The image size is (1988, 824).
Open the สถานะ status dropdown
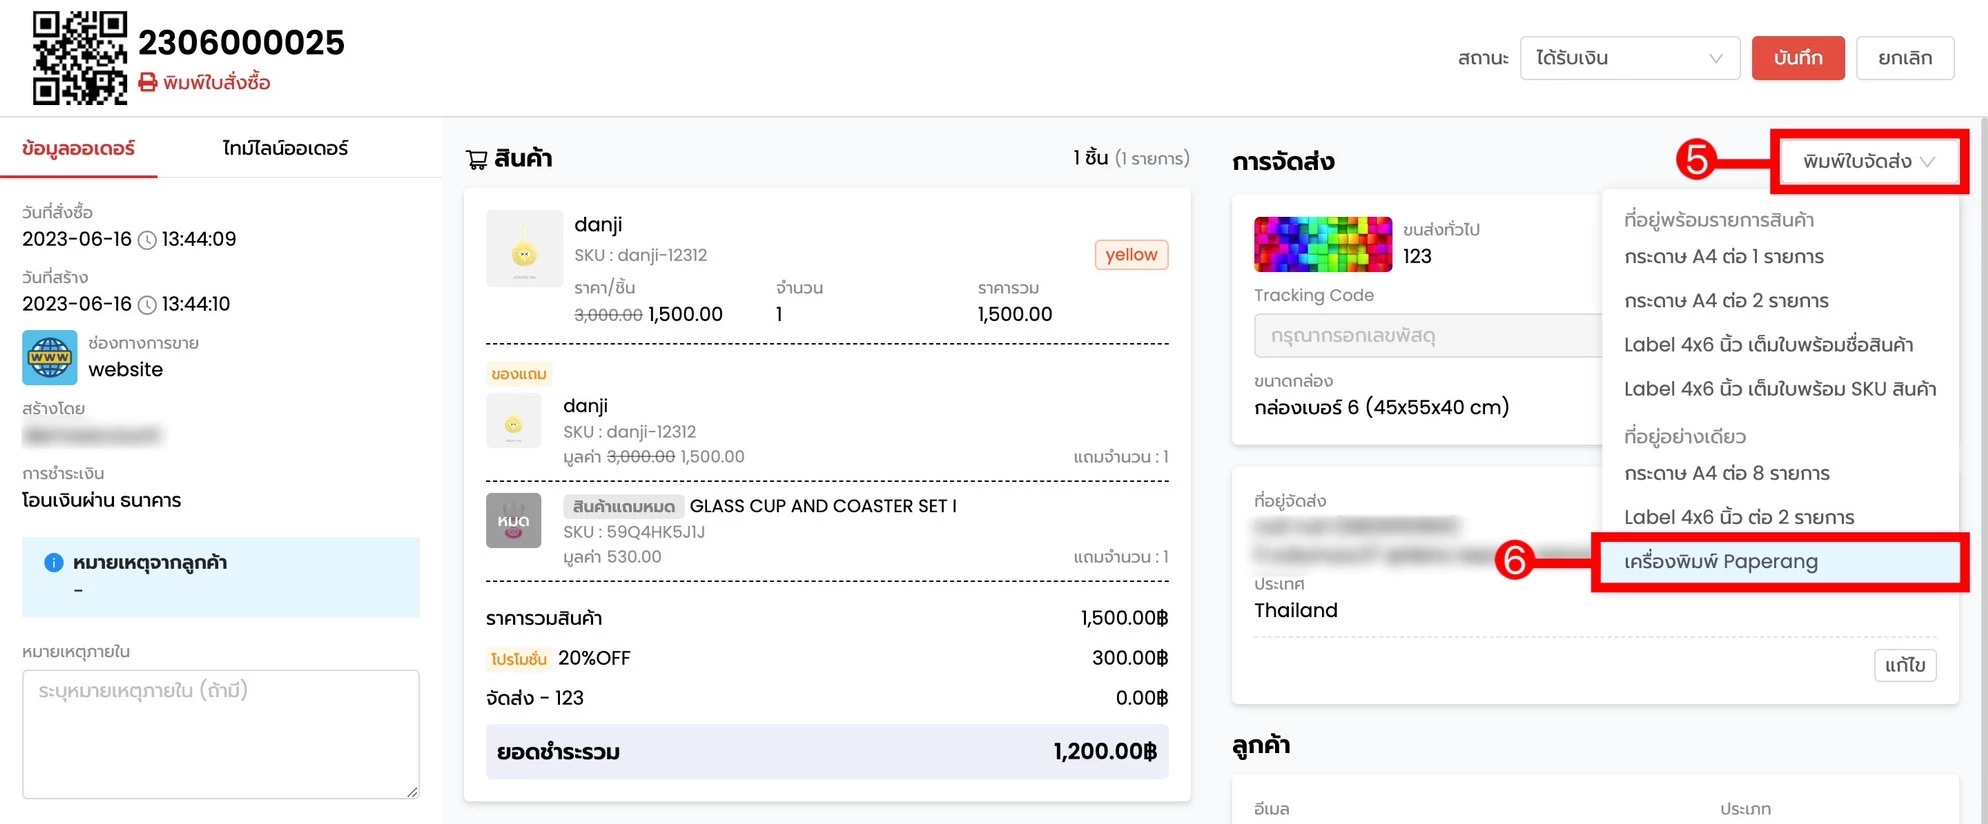[x=1629, y=58]
